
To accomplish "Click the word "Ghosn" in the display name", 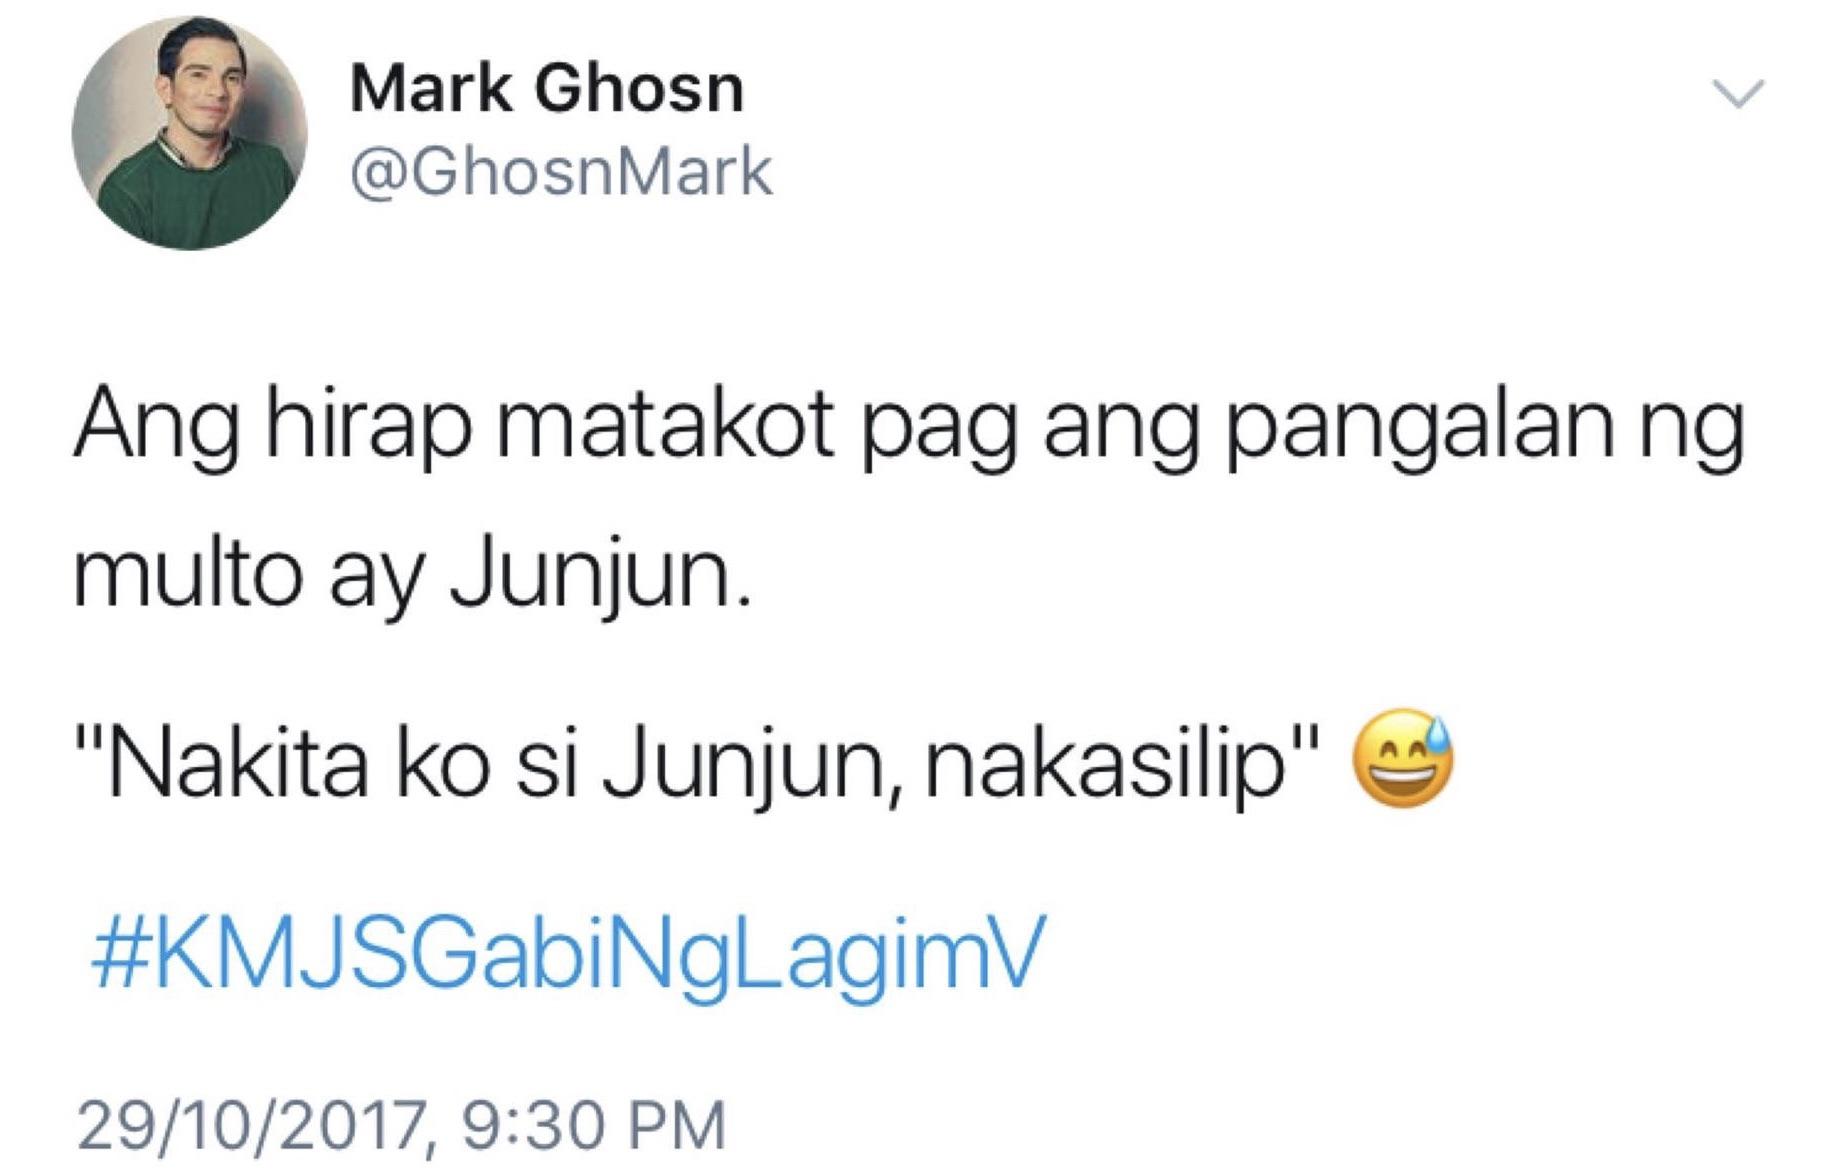I will (639, 89).
